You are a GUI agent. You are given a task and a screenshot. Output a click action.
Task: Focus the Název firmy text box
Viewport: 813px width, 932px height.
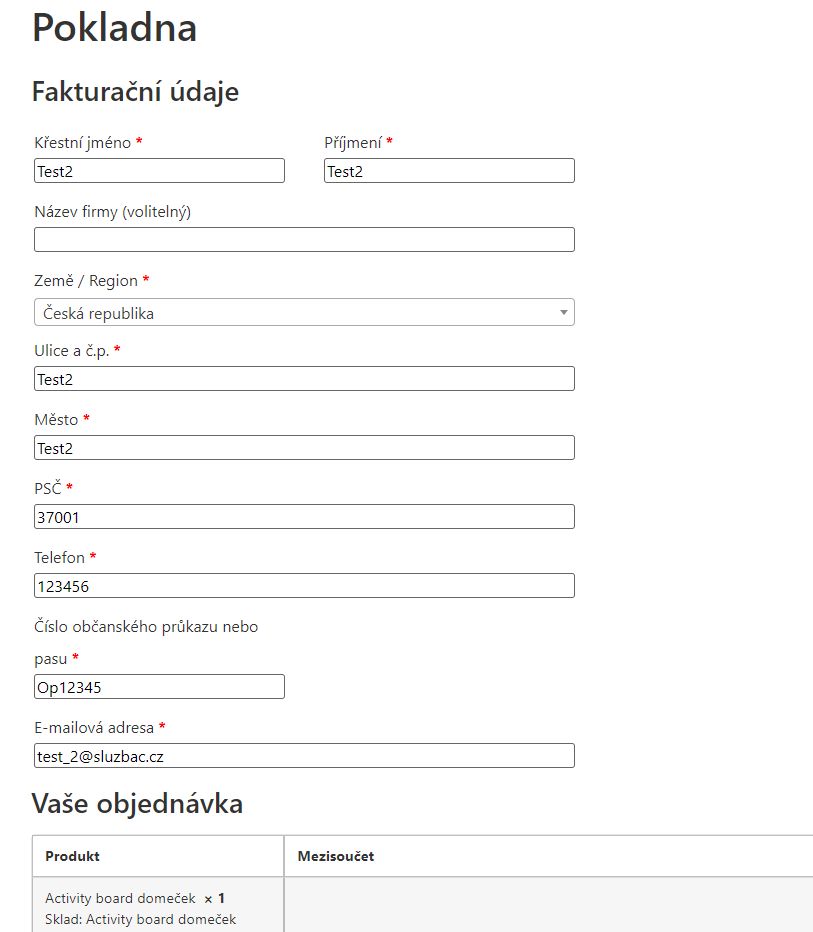tap(304, 240)
